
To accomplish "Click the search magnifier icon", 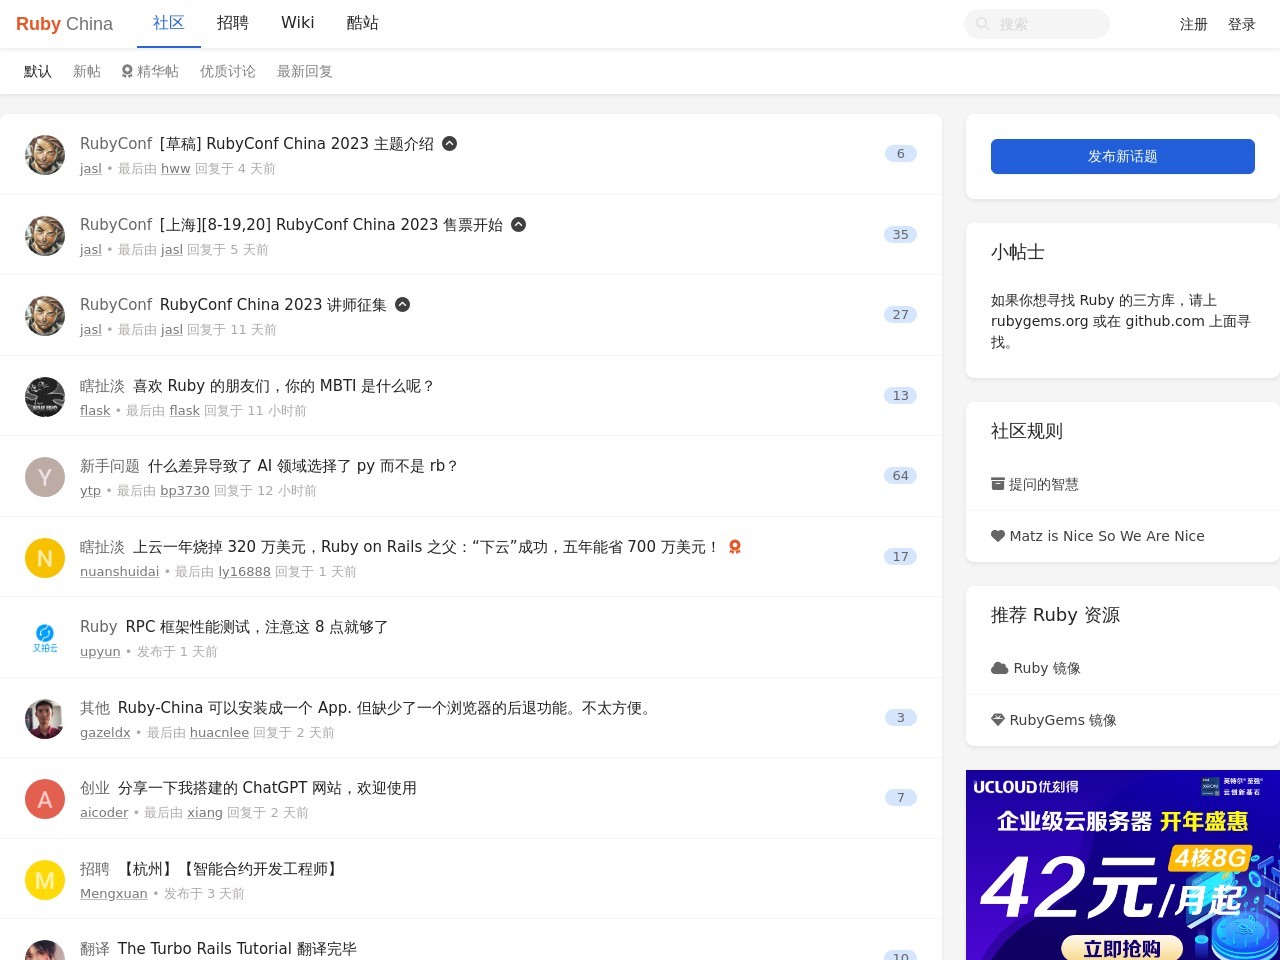I will click(x=983, y=23).
